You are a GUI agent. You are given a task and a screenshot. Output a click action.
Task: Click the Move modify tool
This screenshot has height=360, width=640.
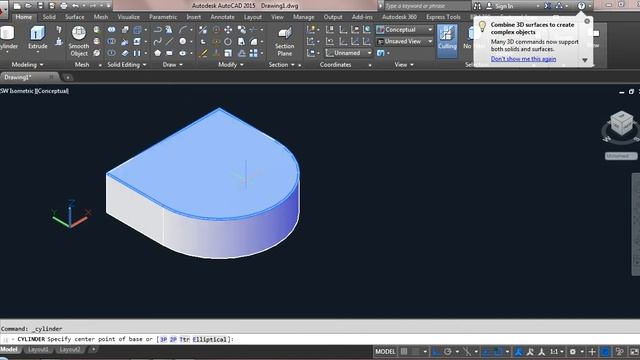pyautogui.click(x=228, y=29)
